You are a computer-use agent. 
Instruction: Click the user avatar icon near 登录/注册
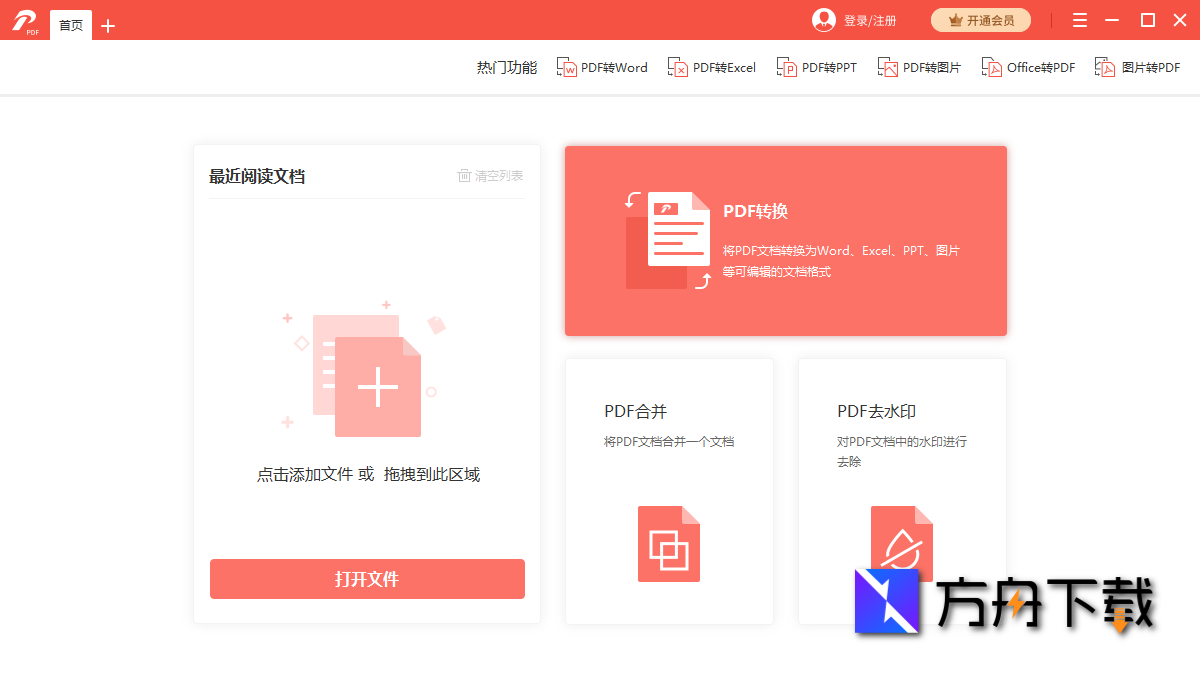(823, 20)
